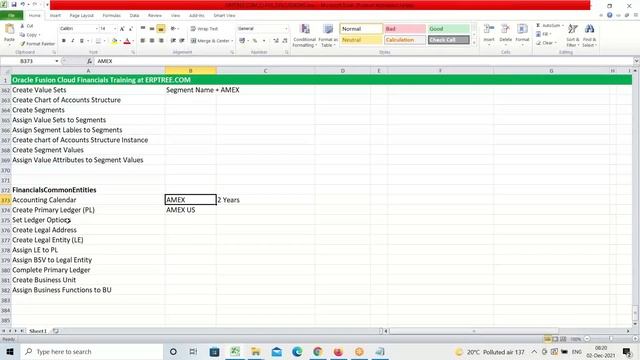This screenshot has height=360, width=640.
Task: Click the accounting number format icon
Action: tap(242, 41)
